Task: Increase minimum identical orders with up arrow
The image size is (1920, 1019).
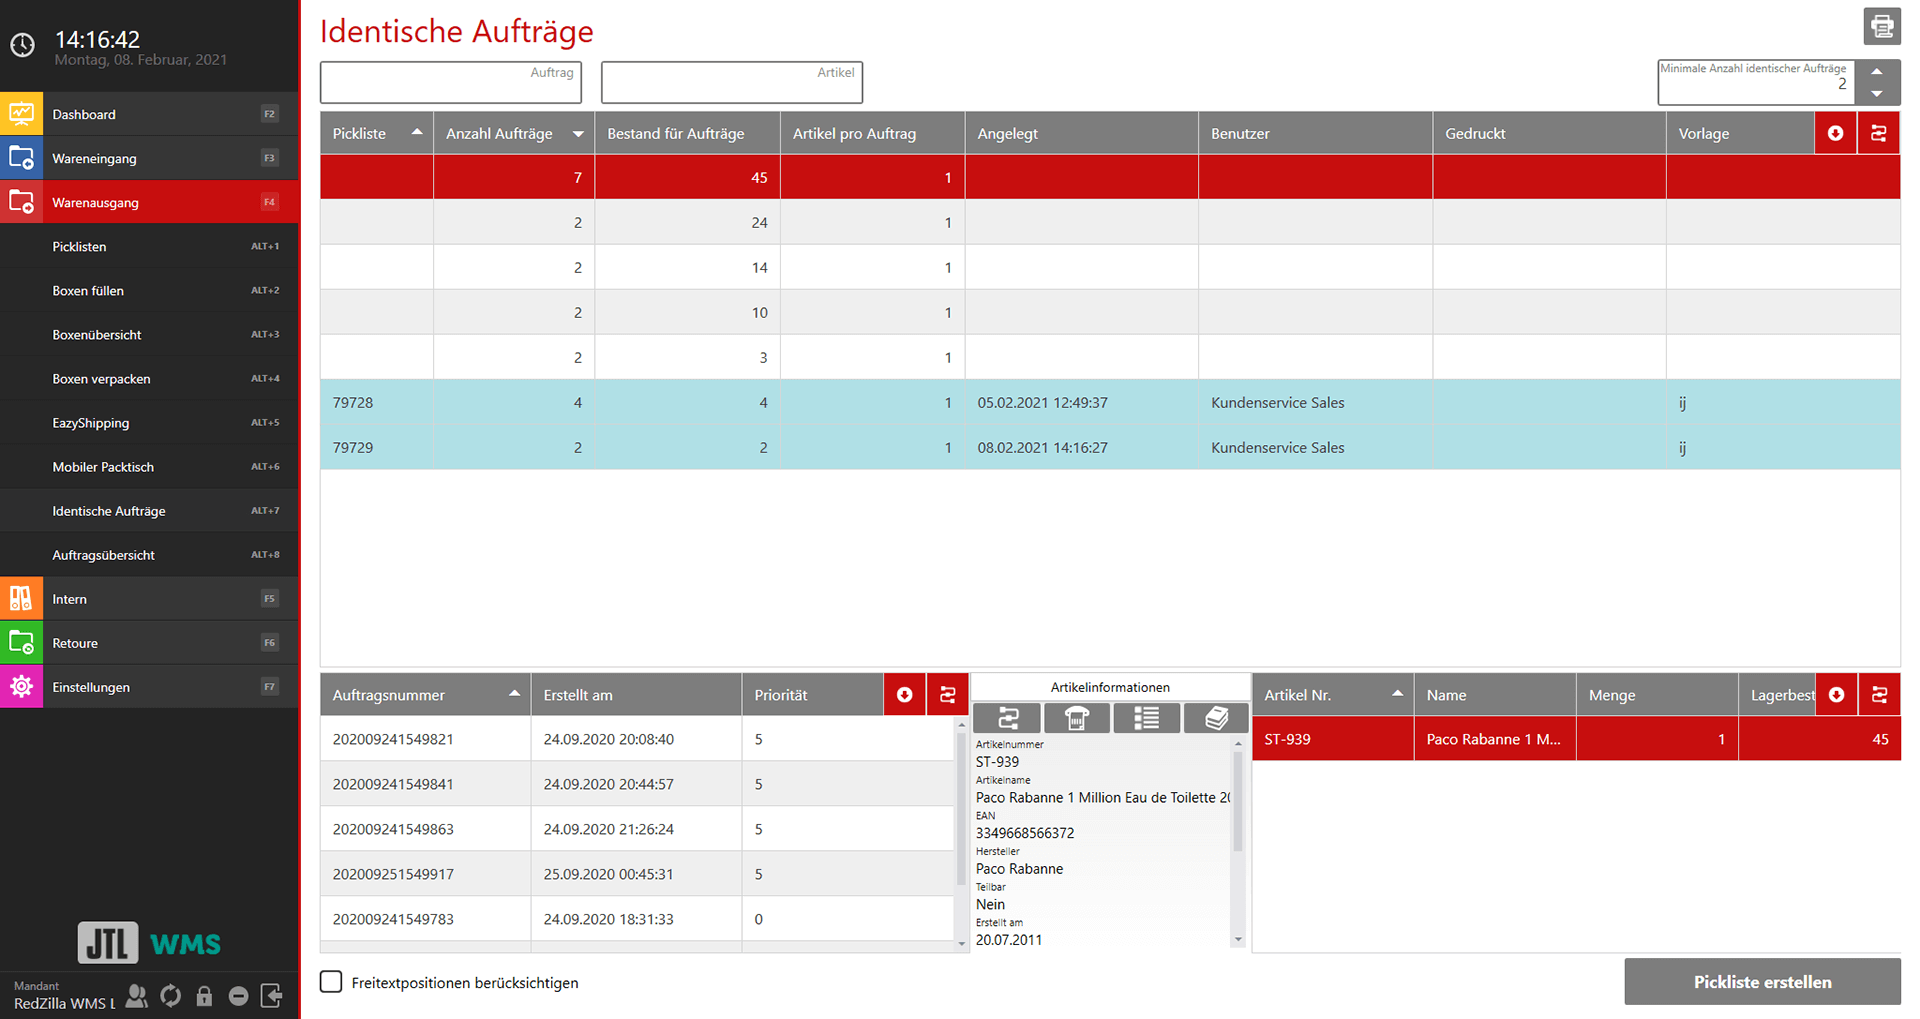Action: 1877,72
